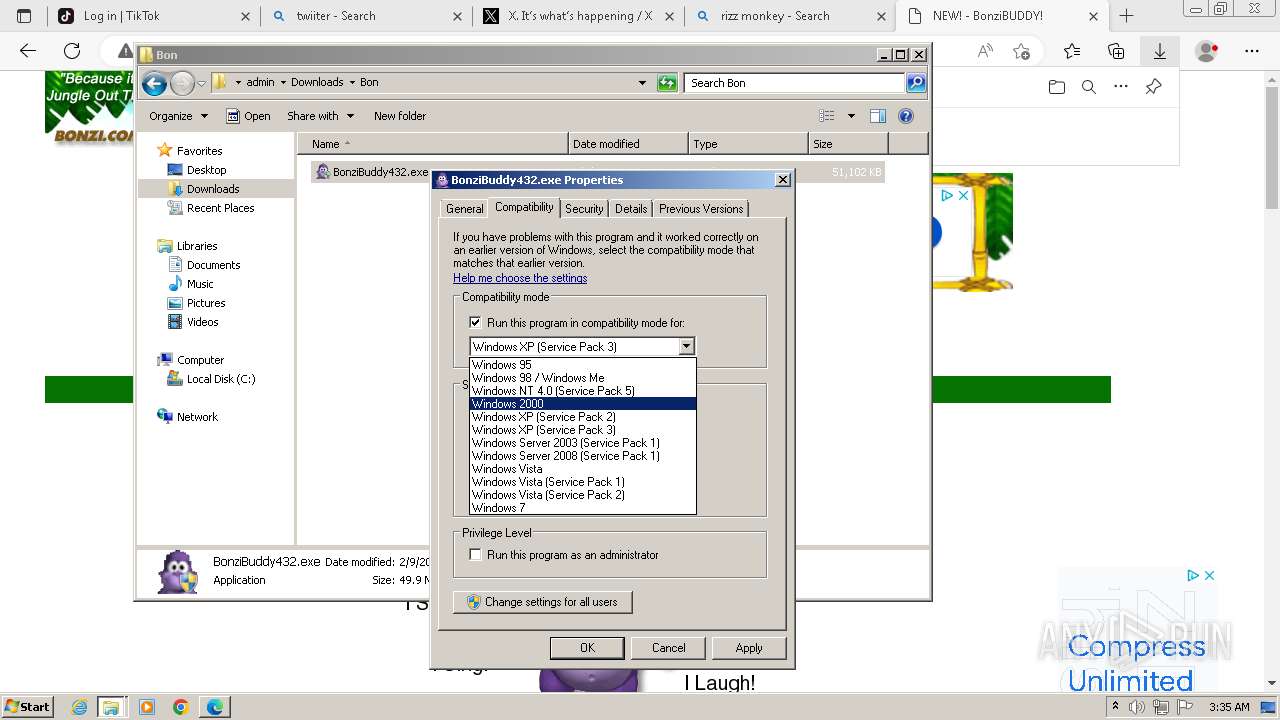This screenshot has height=720, width=1280.
Task: Pin the downloads panel
Action: pos(1153,87)
